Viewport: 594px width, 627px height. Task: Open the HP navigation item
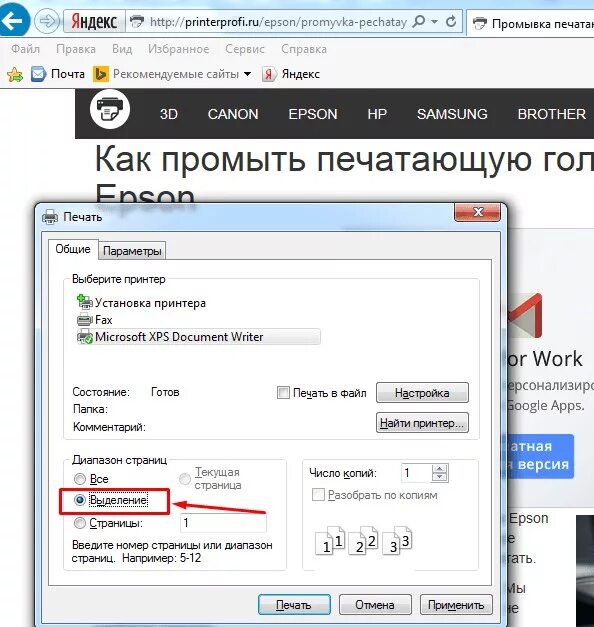click(377, 114)
